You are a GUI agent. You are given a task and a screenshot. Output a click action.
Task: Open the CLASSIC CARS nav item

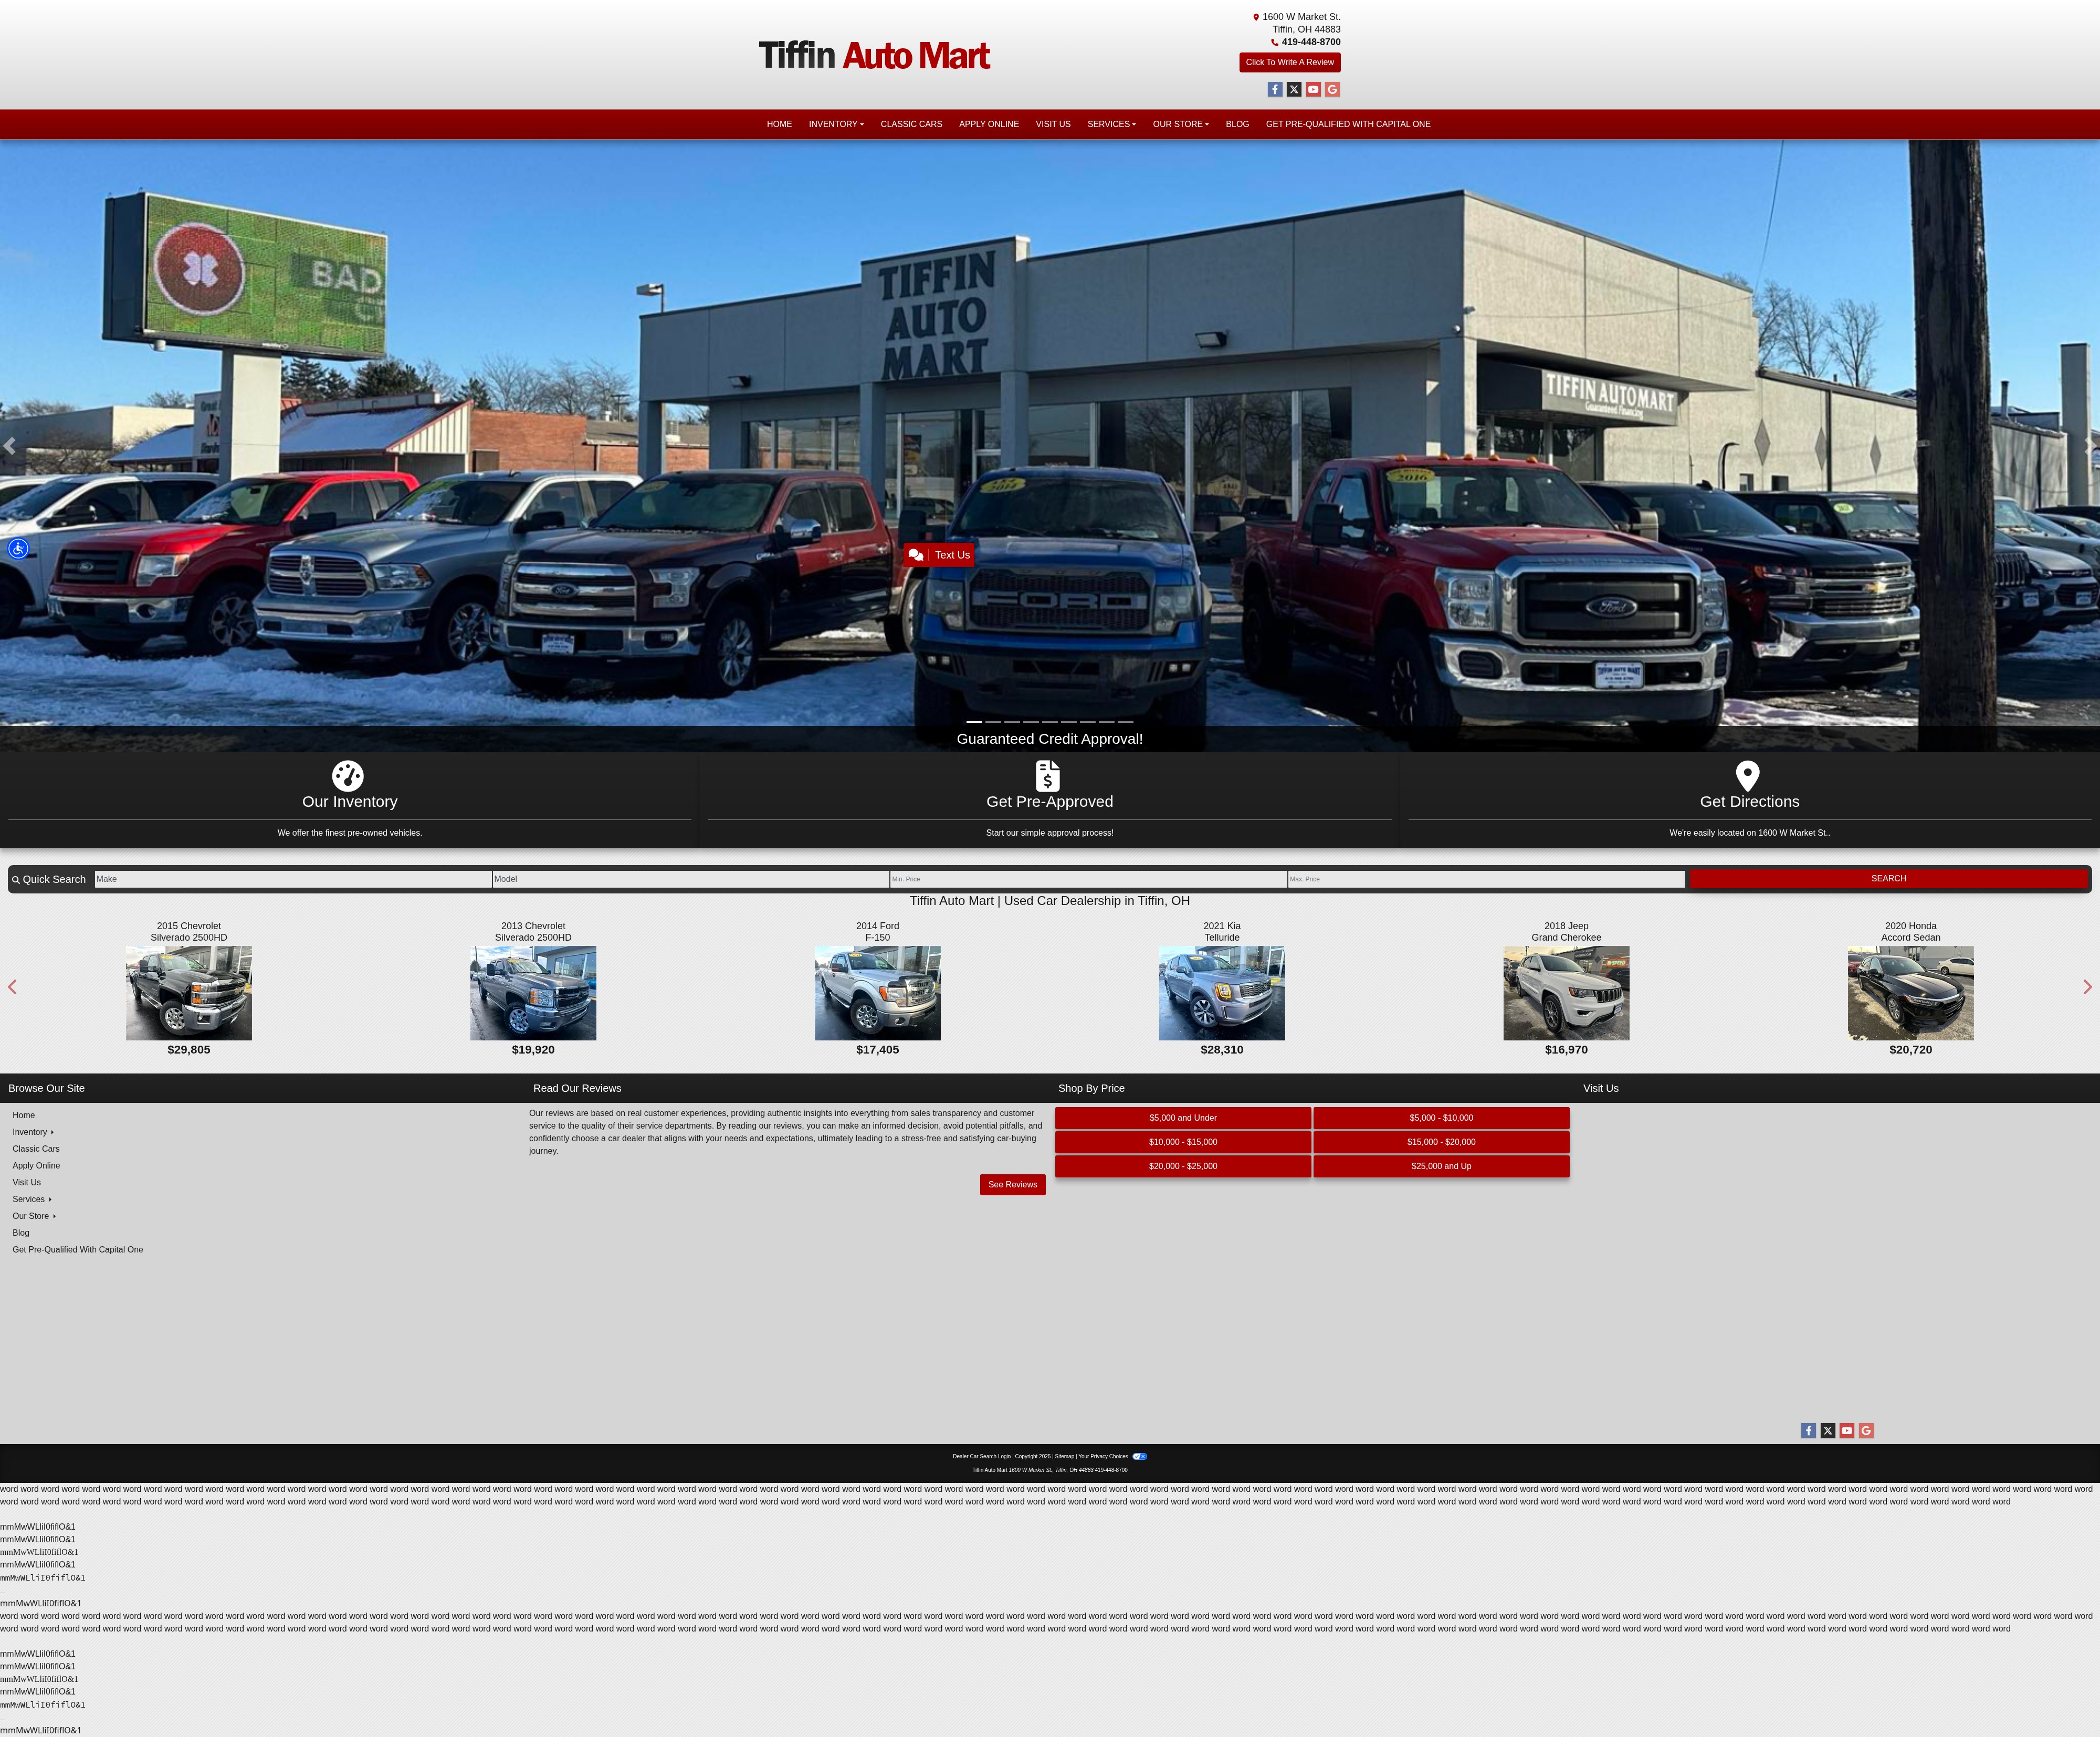pyautogui.click(x=911, y=124)
